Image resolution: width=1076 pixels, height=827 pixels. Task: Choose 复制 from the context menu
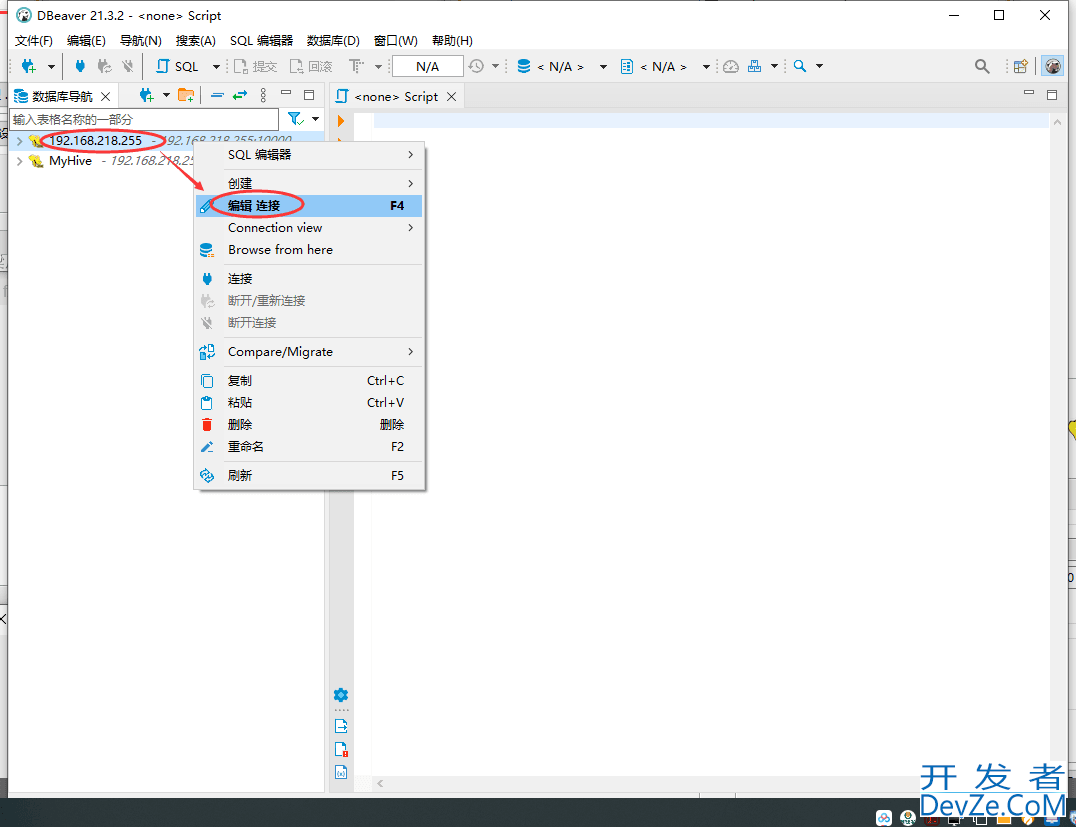click(309, 380)
